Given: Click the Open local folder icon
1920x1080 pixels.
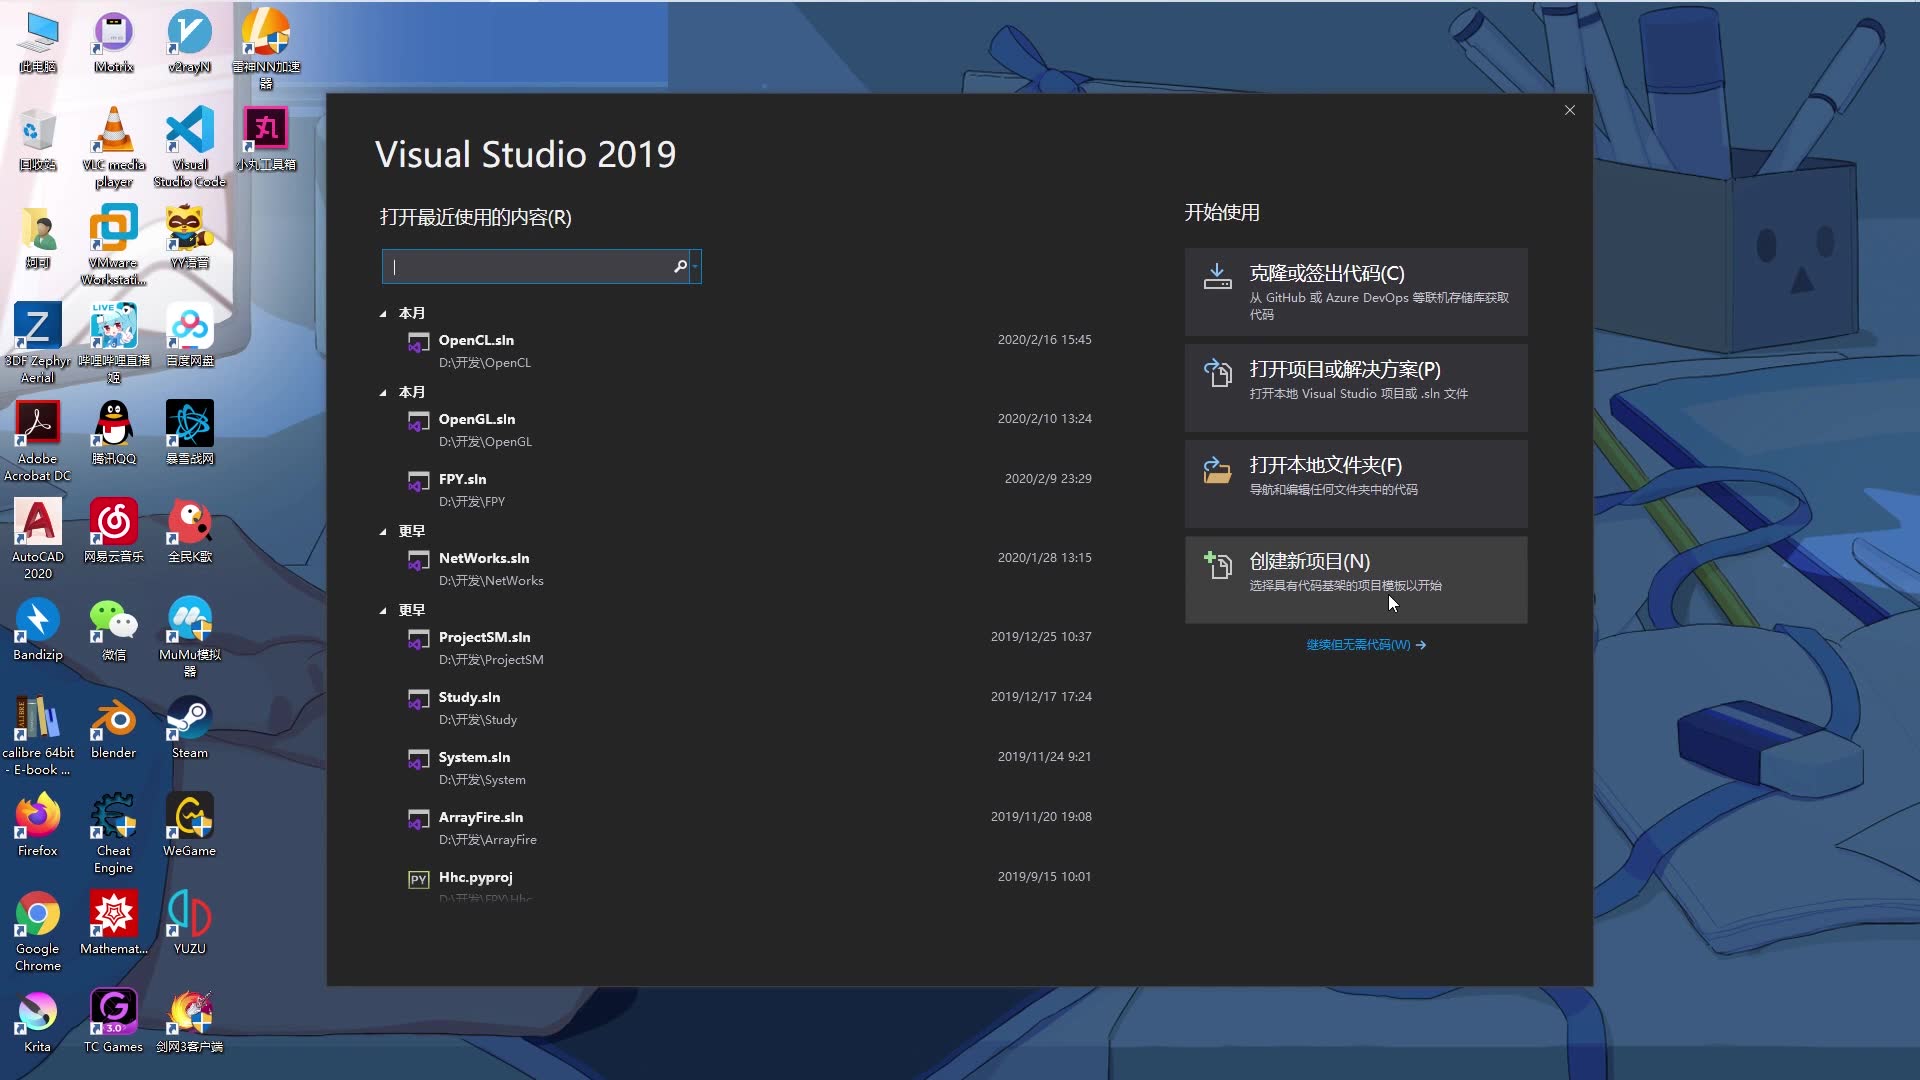Looking at the screenshot, I should coord(1217,469).
